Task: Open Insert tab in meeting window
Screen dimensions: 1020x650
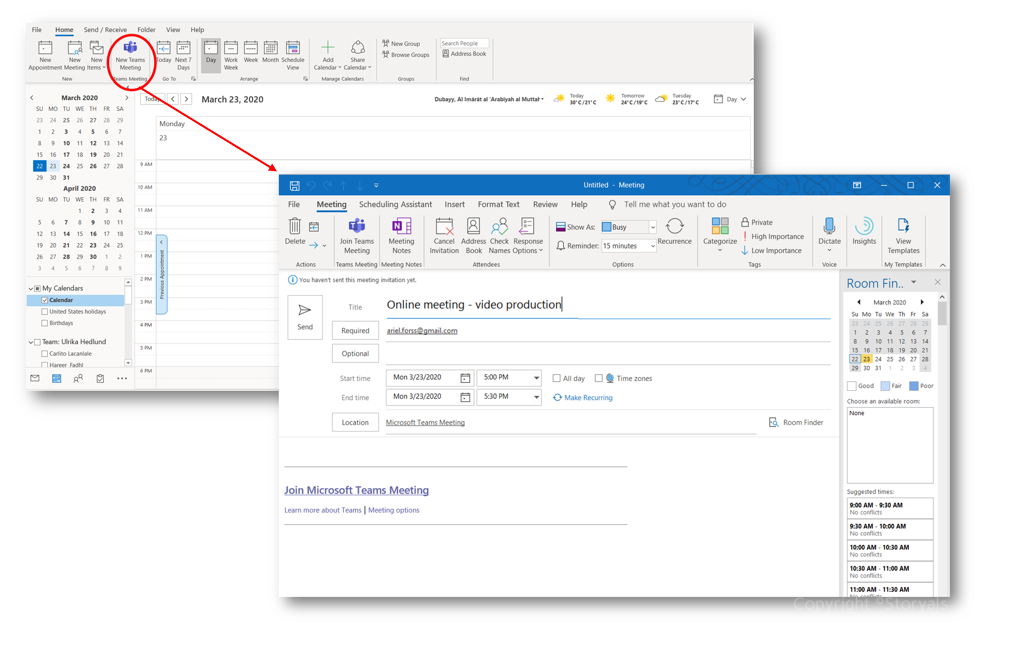Action: (x=454, y=204)
